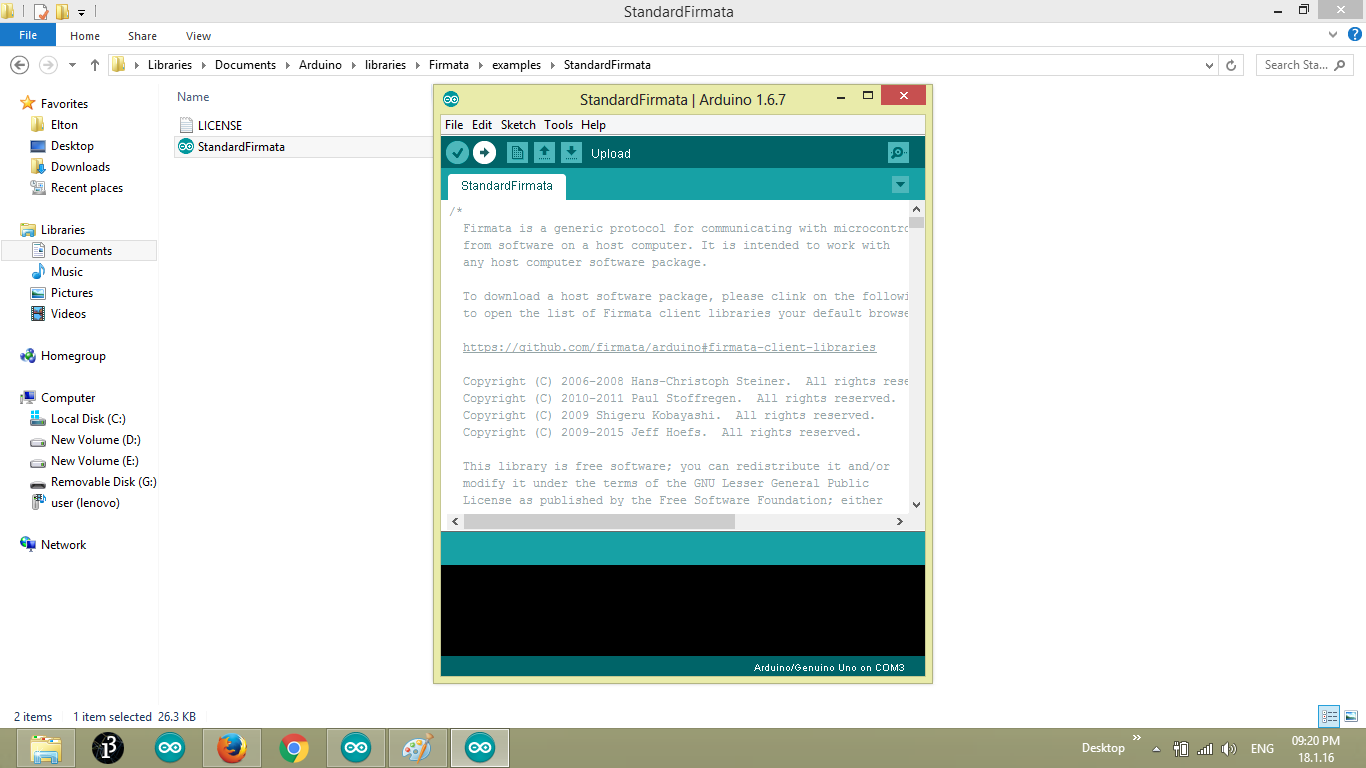Open the Arduino Edit menu
Screen dimensions: 1366x768
point(482,125)
